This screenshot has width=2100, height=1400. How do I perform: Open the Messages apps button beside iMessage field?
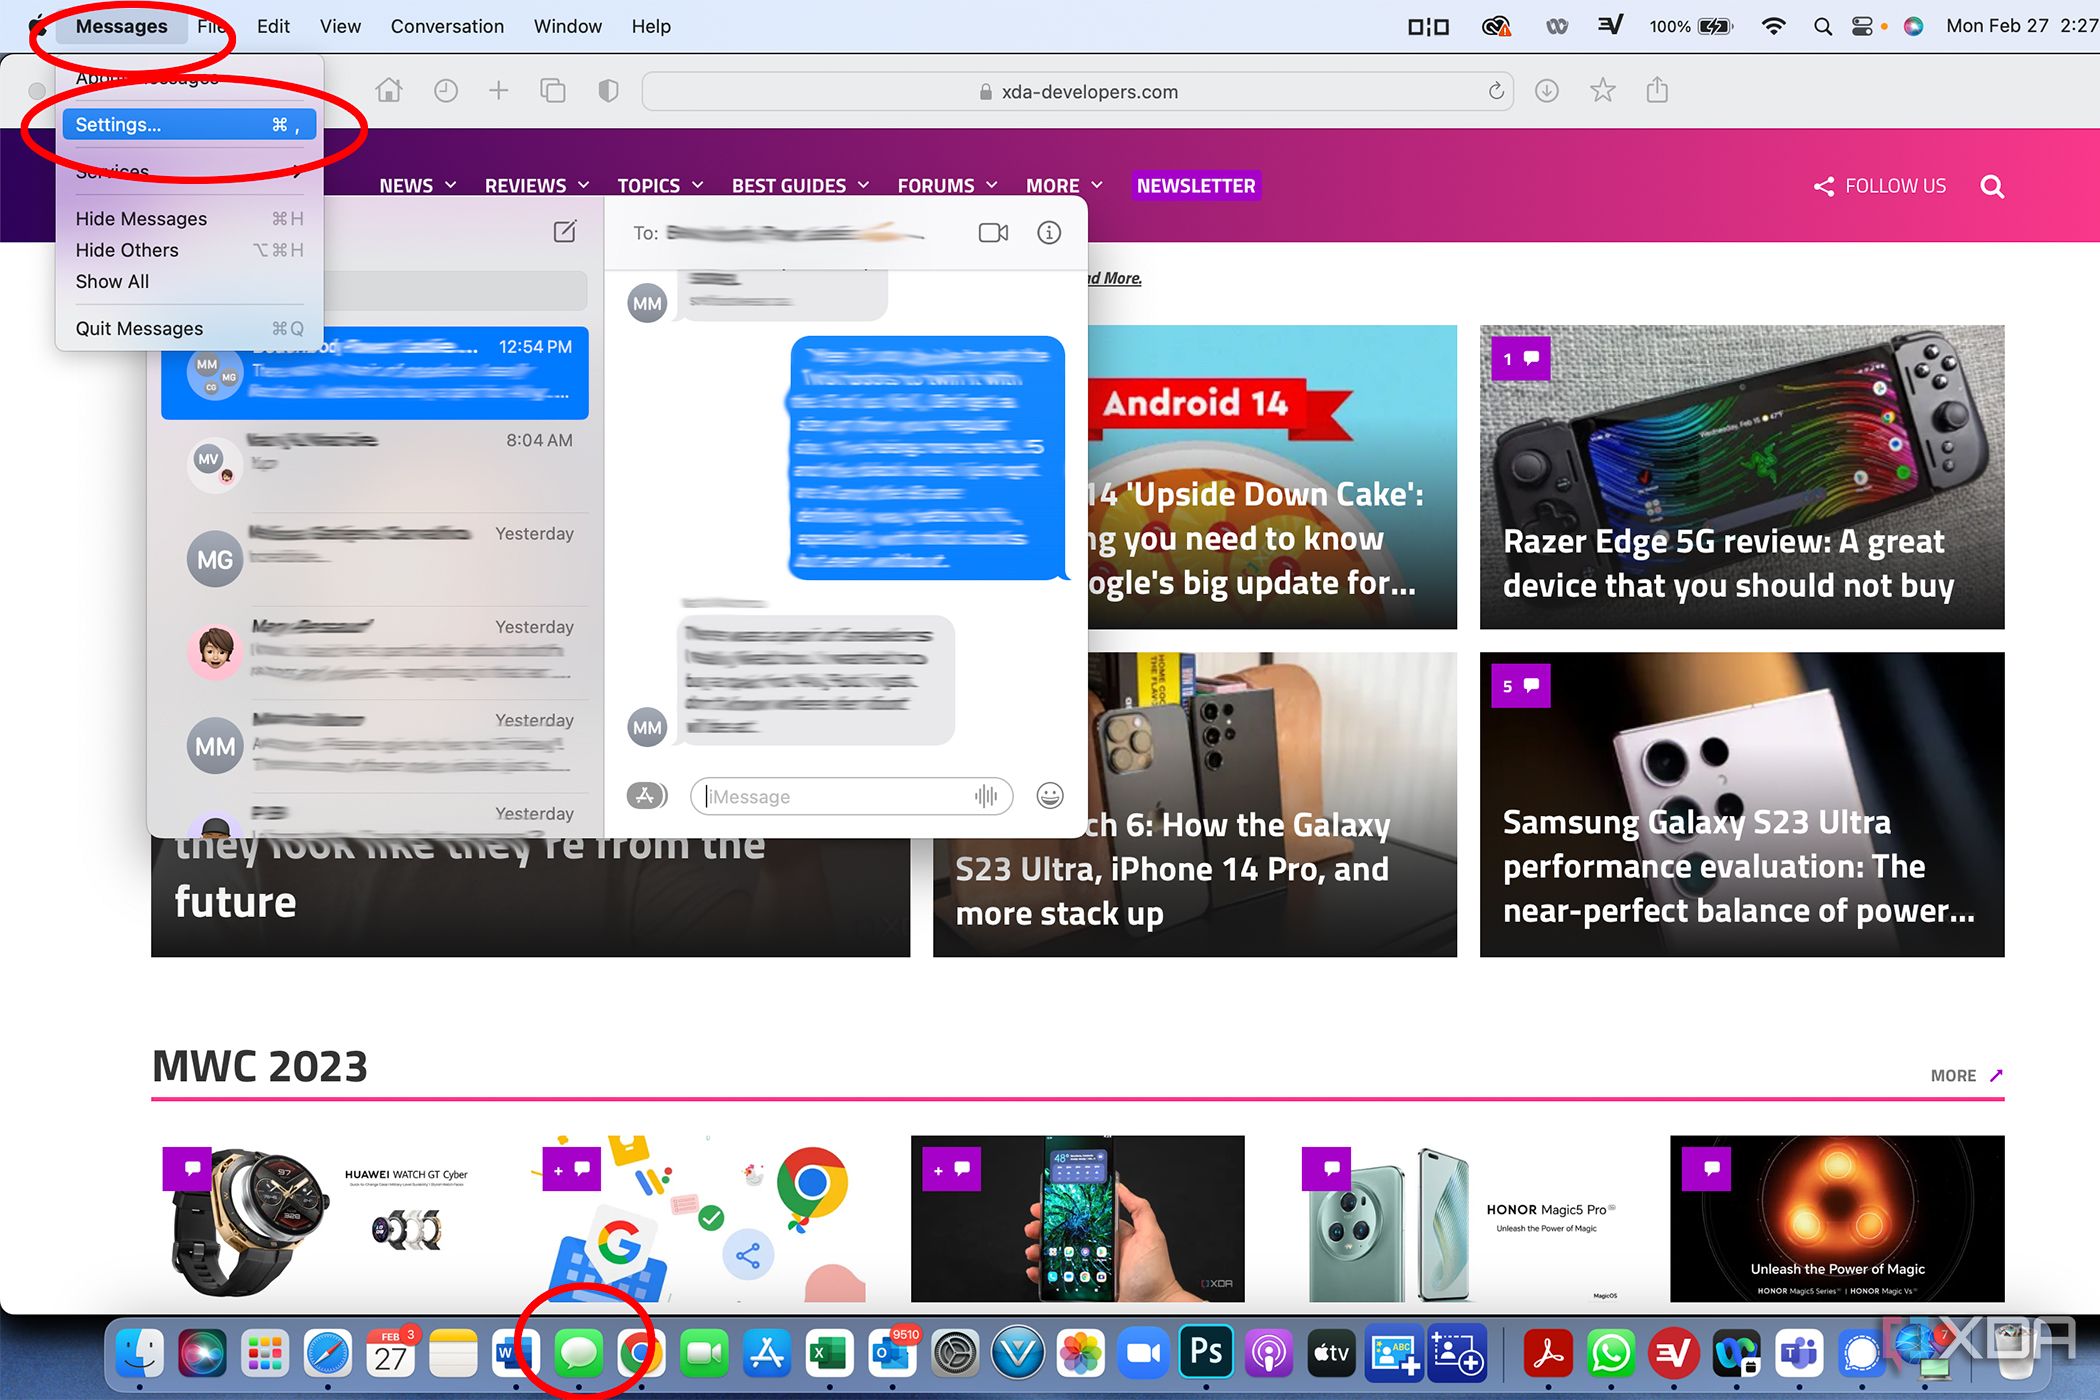click(x=646, y=796)
